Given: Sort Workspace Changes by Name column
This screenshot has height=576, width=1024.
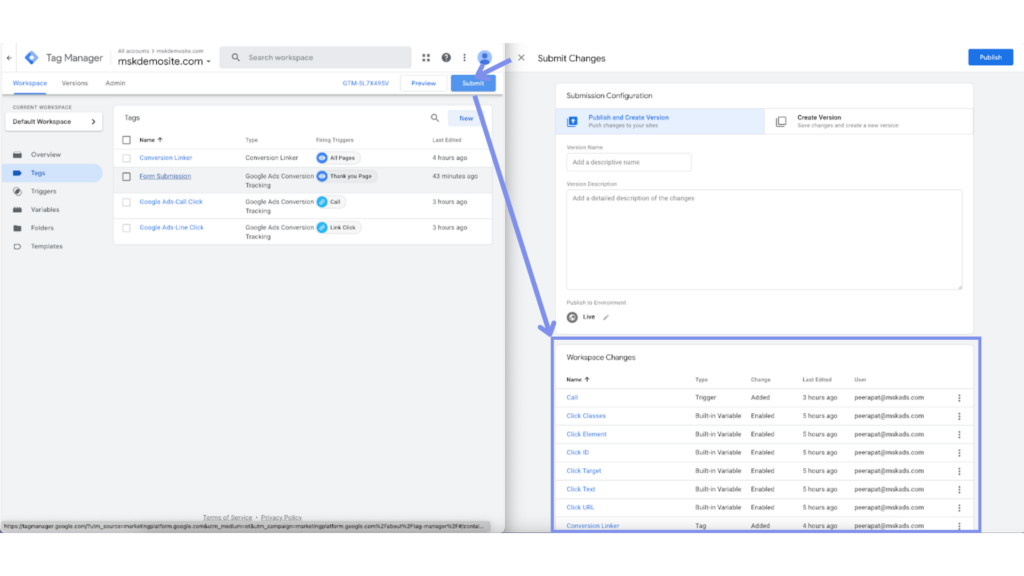Looking at the screenshot, I should click(578, 379).
